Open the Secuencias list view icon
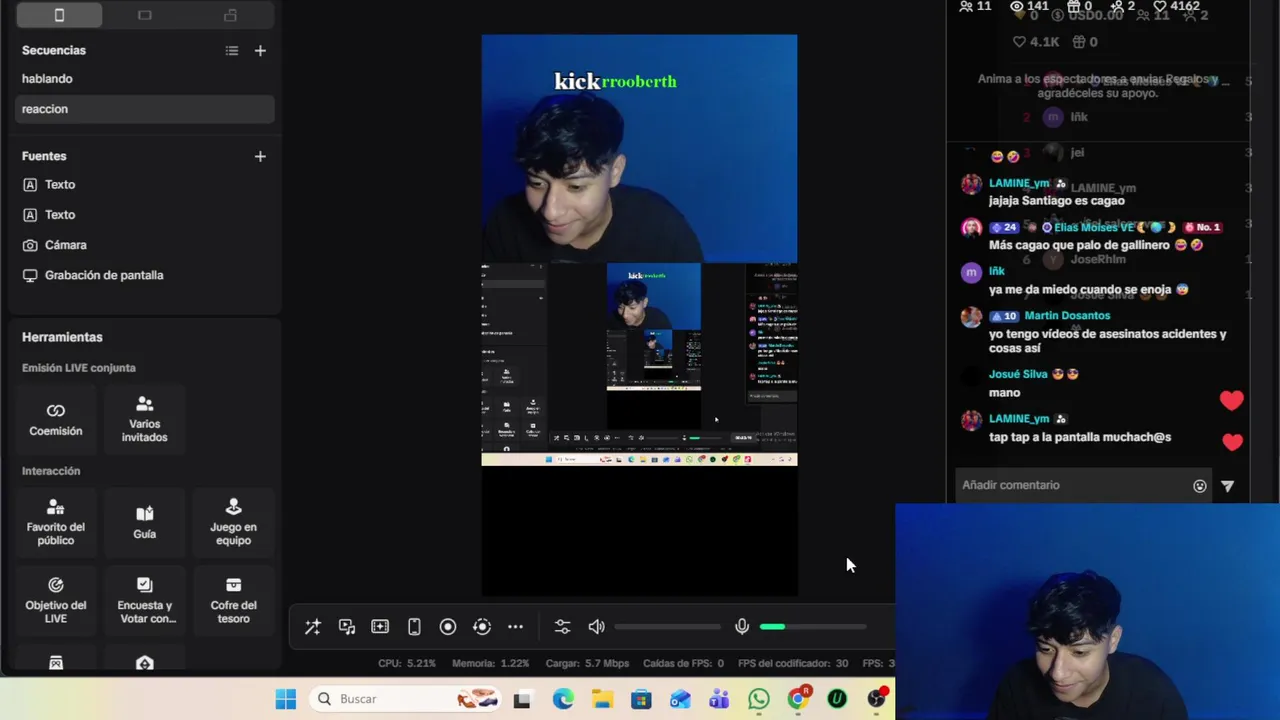Screen dimensions: 1280x720 (232, 51)
